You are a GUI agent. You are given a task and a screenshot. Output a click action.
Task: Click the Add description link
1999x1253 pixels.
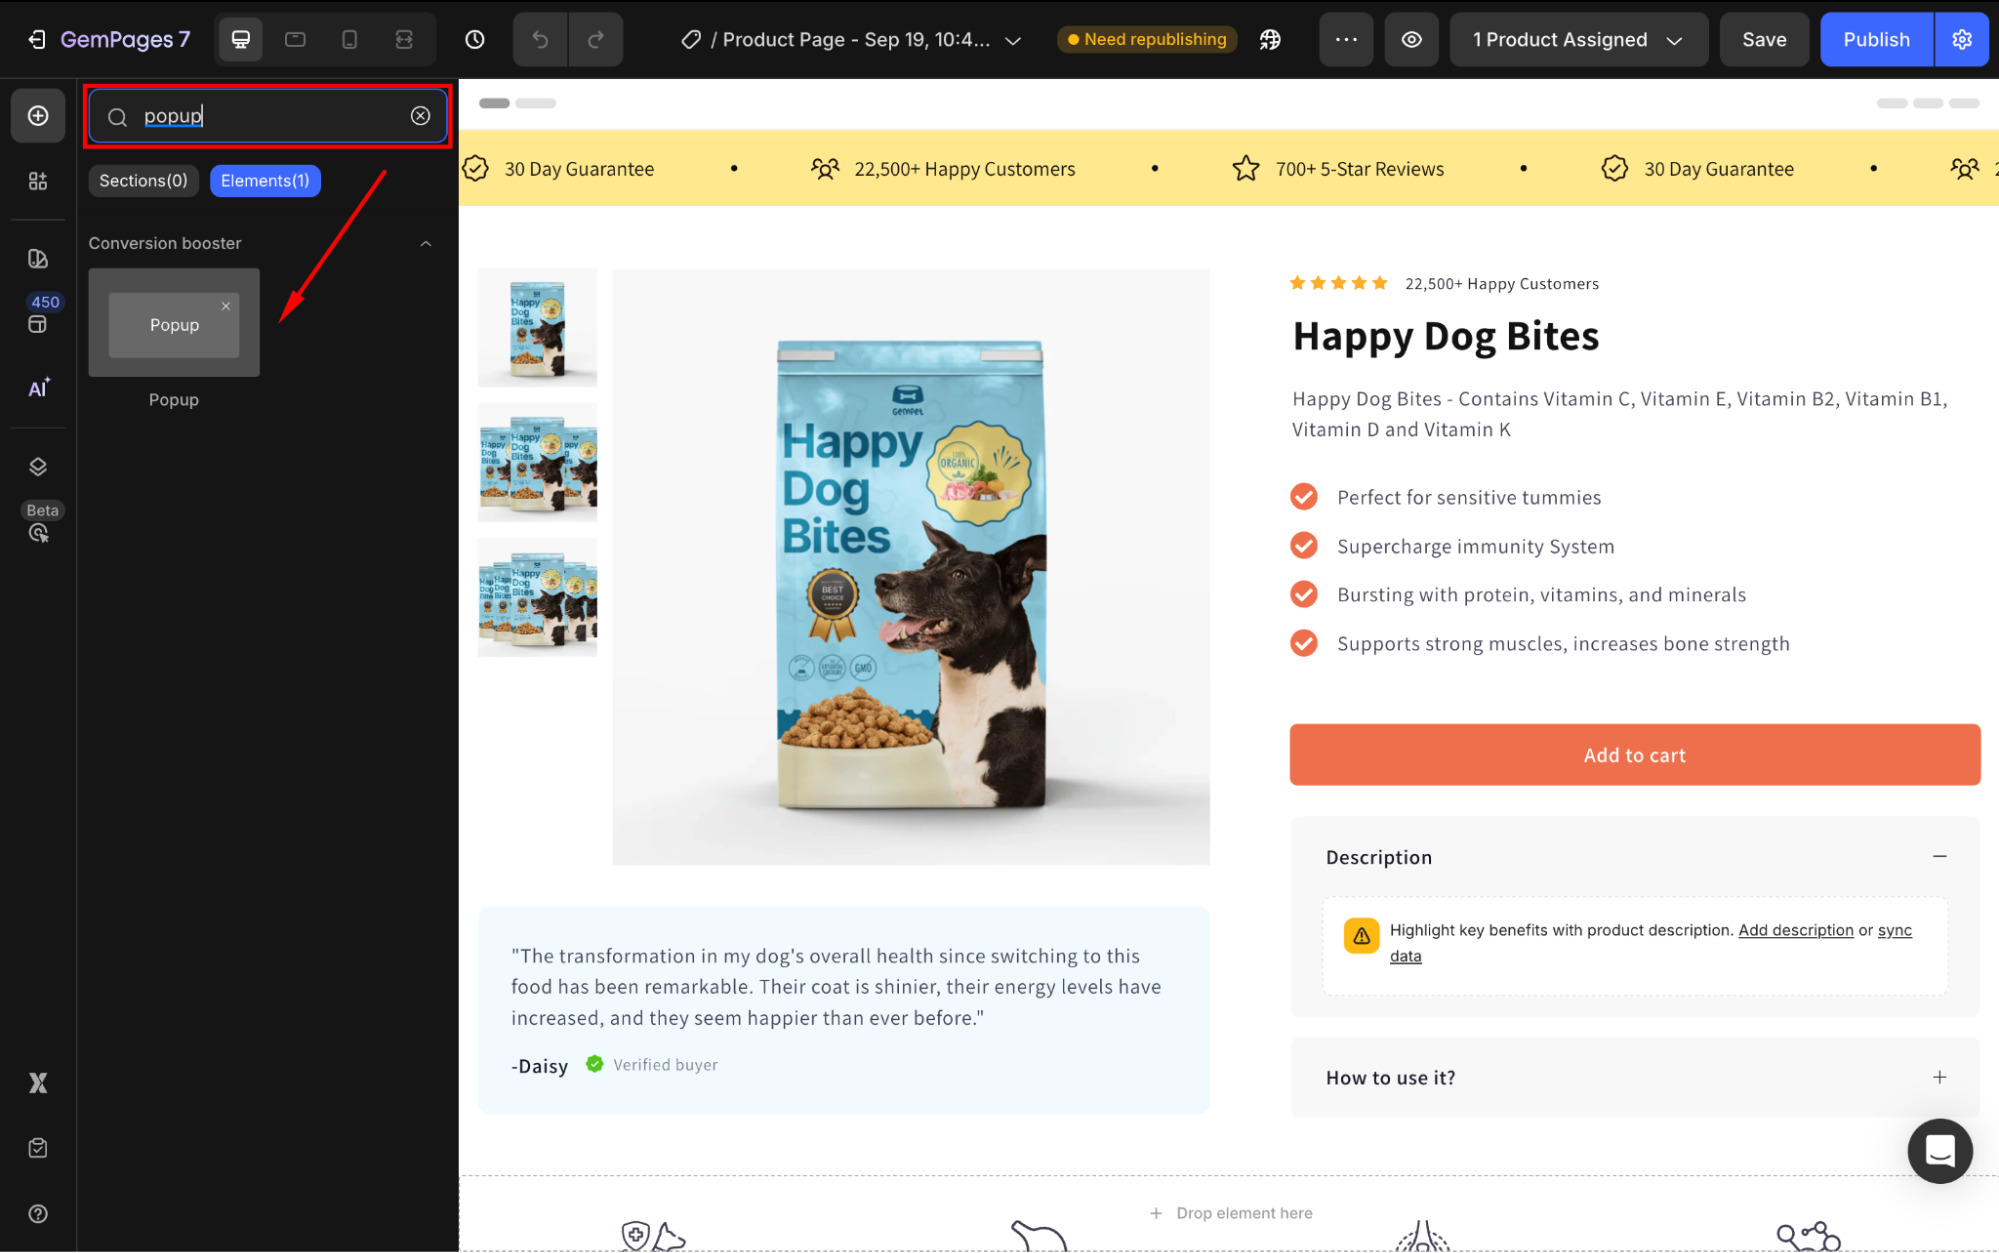tap(1795, 930)
